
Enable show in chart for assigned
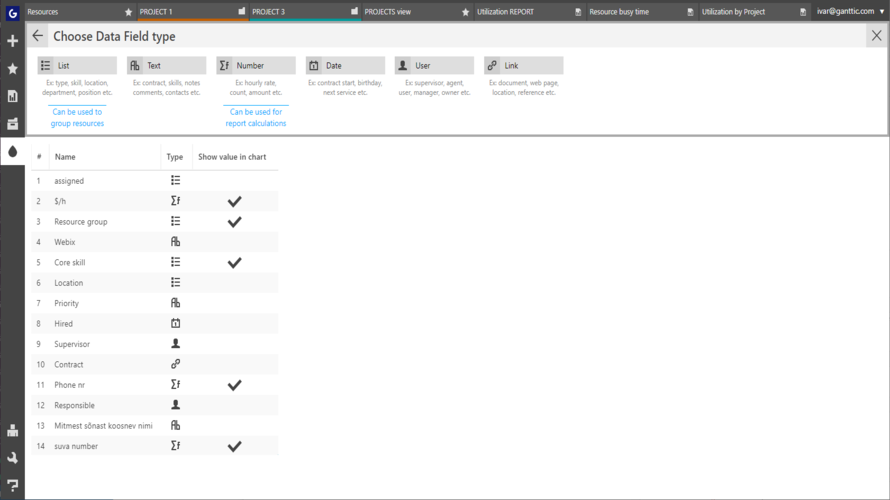(234, 180)
